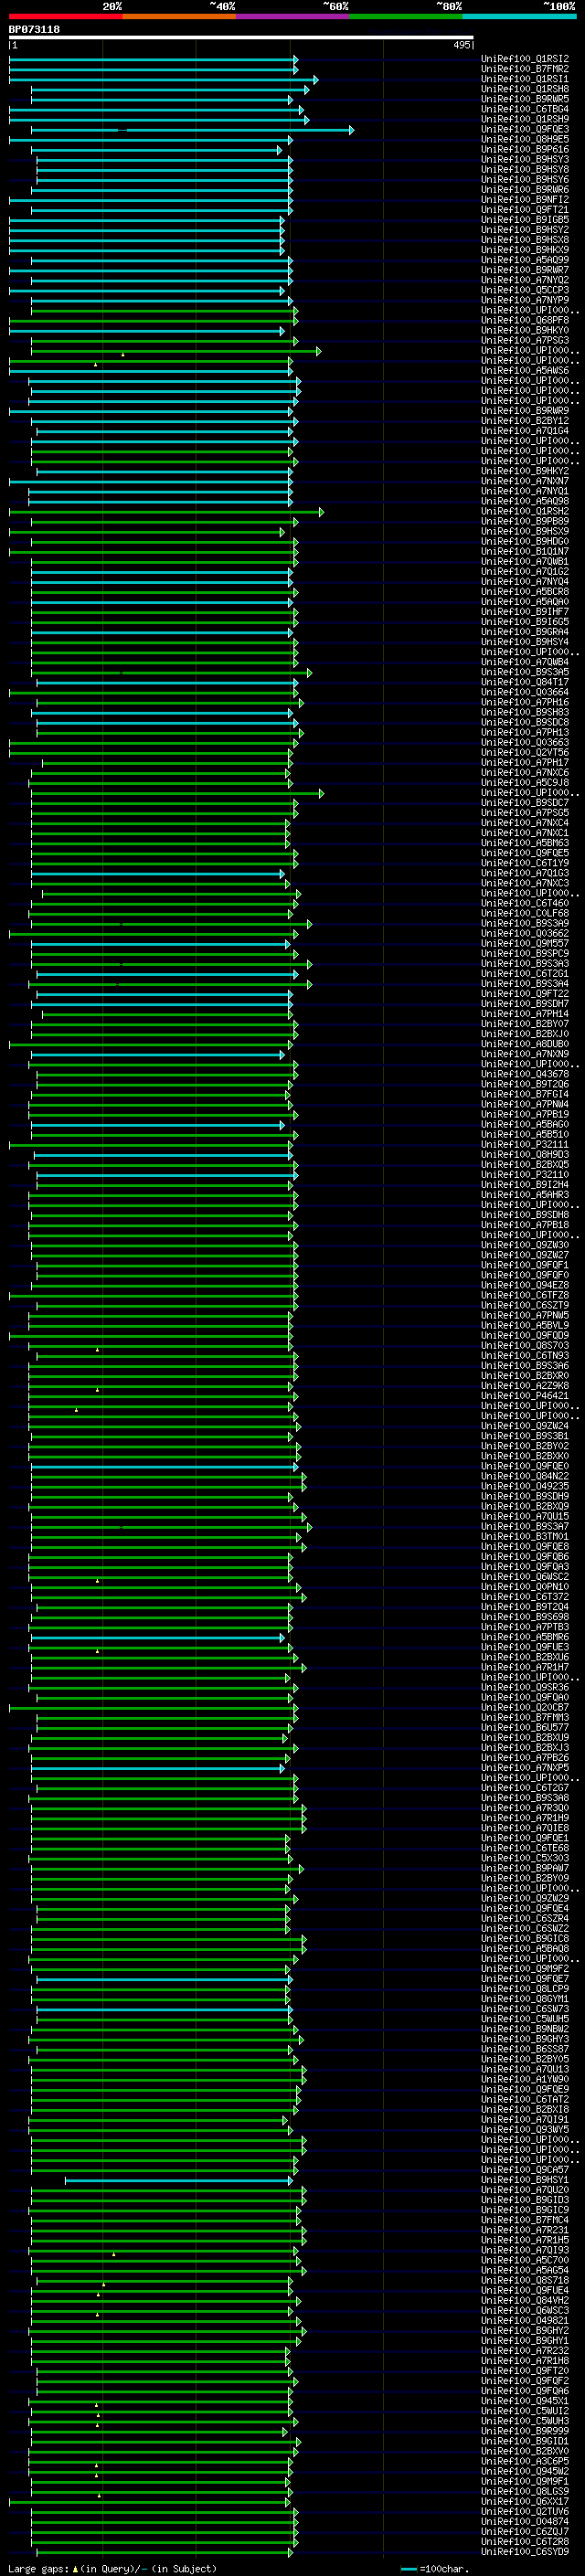The image size is (585, 2576).
Task: Select the UniRef100_B9S3A5 label
Action: 525,672
